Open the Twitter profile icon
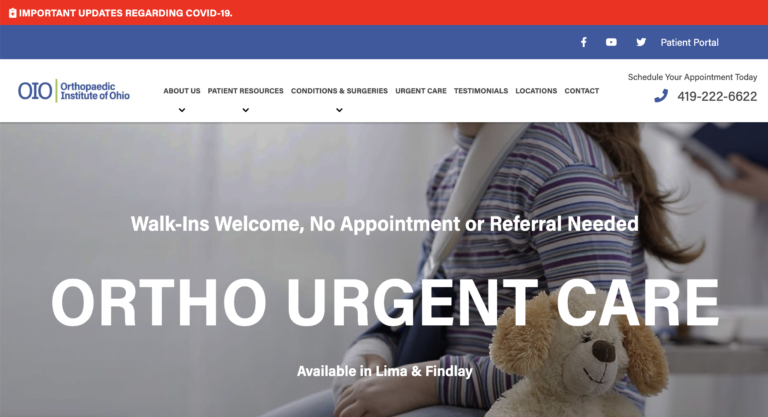768x417 pixels. tap(641, 42)
